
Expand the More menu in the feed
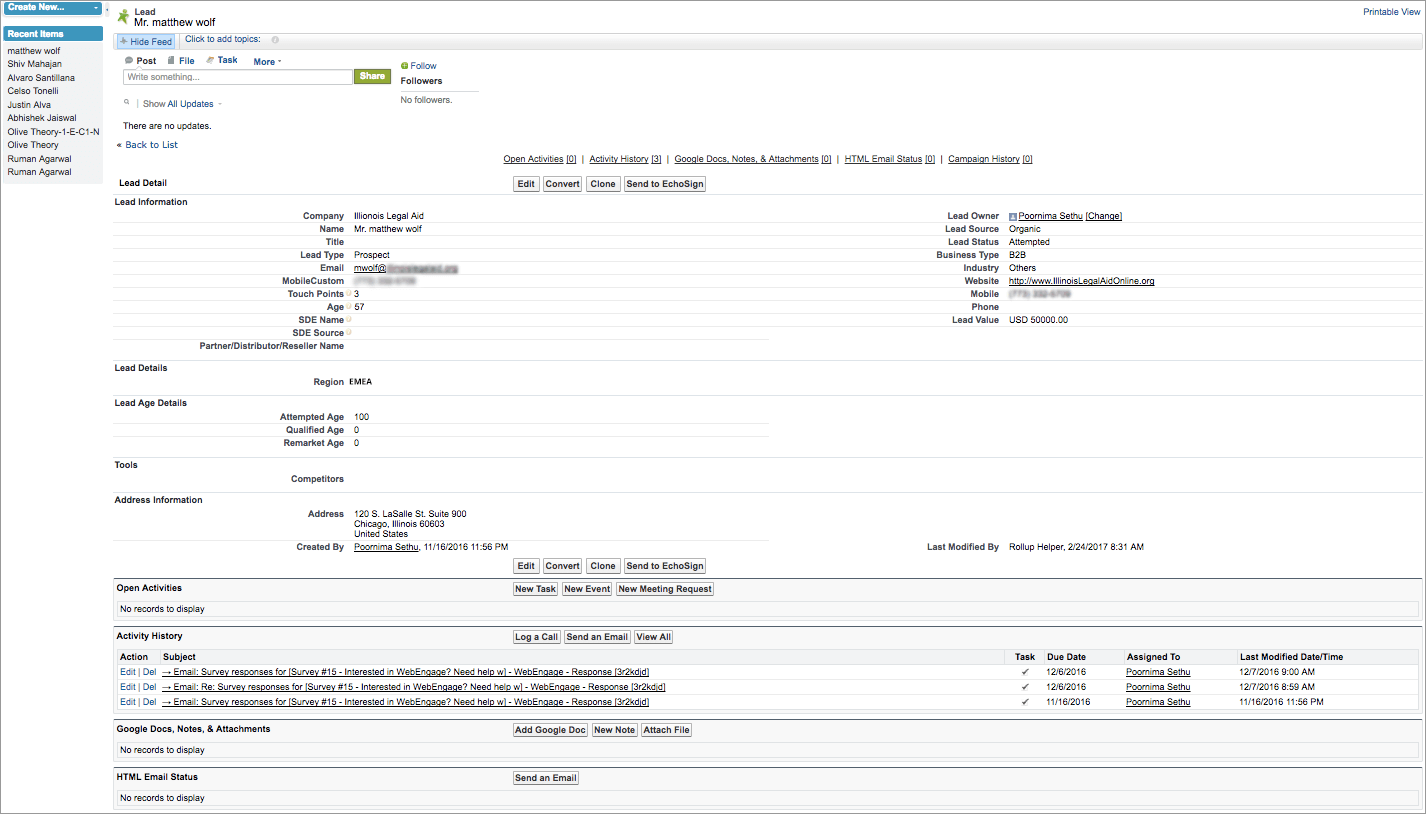coord(267,62)
